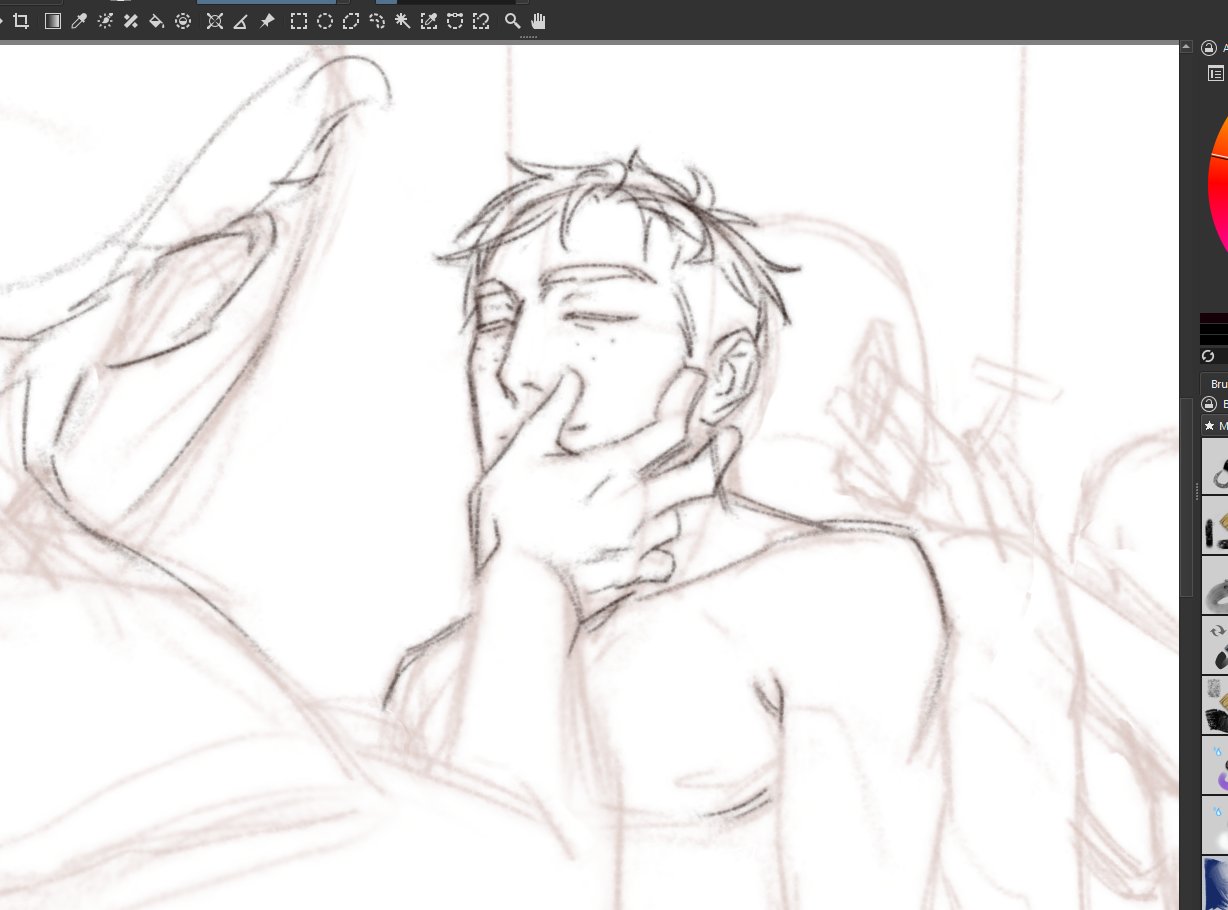Choose the white wet blender brush preset

click(1215, 824)
